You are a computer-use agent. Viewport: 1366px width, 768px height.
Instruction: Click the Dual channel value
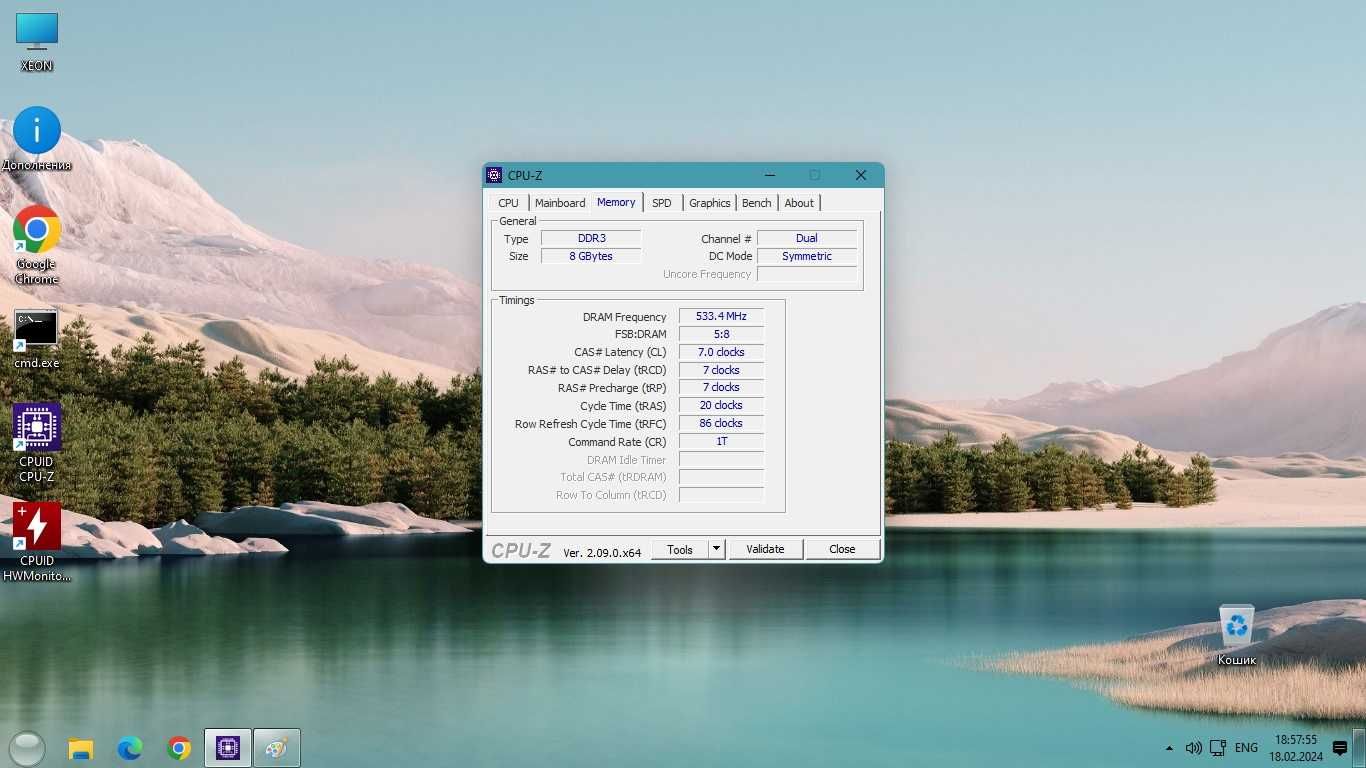click(807, 238)
